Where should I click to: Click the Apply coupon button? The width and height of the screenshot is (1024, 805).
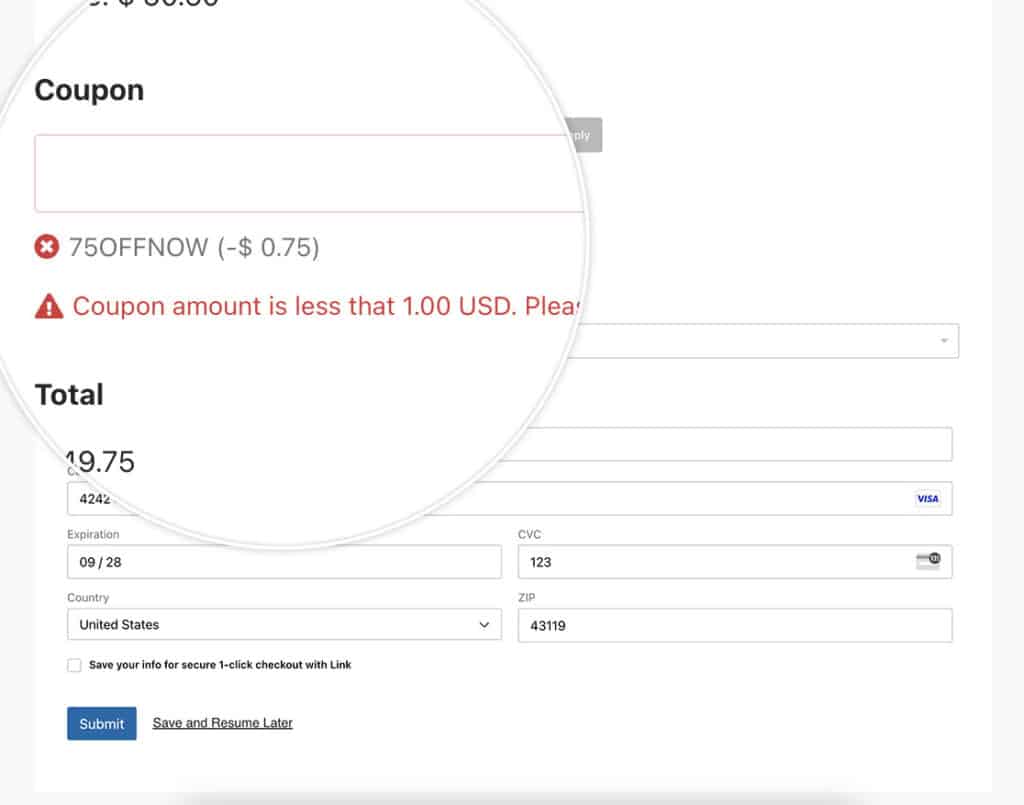point(585,134)
